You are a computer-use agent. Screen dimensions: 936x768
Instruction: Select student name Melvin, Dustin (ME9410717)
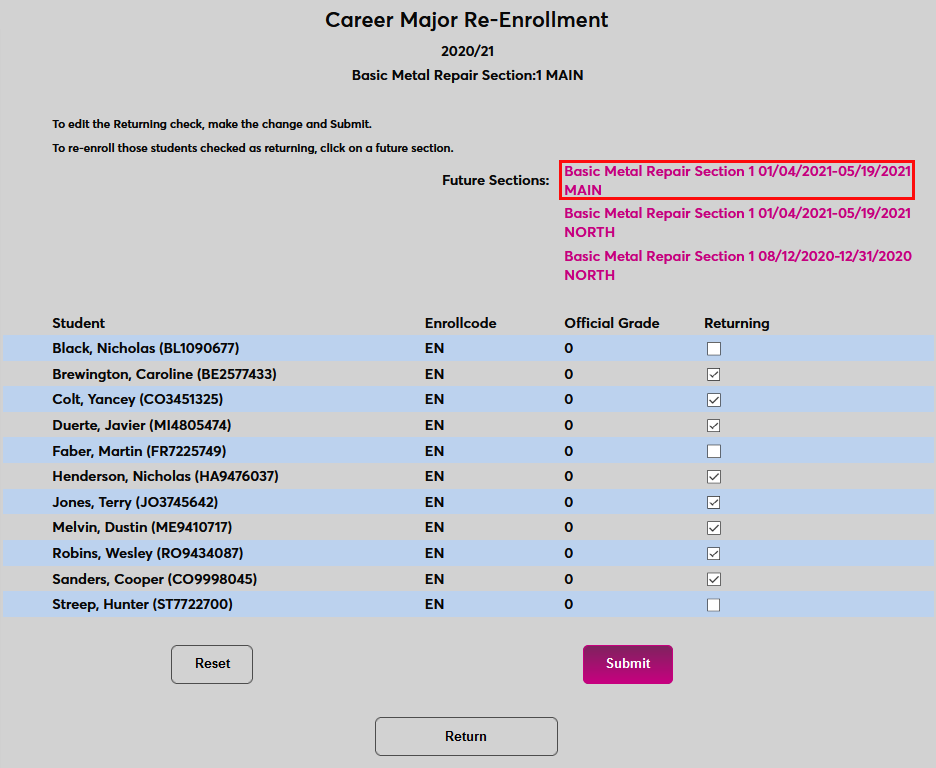(x=142, y=527)
